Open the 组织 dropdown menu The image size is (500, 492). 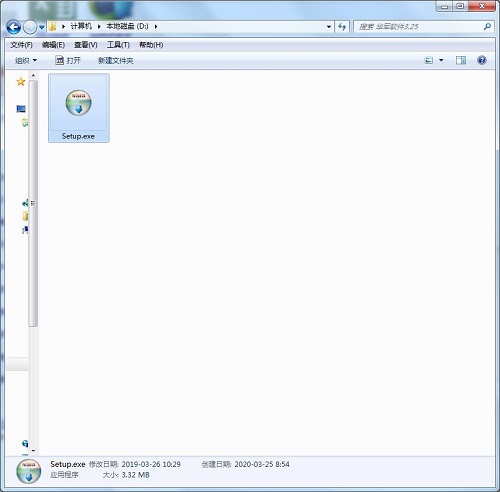(26, 61)
